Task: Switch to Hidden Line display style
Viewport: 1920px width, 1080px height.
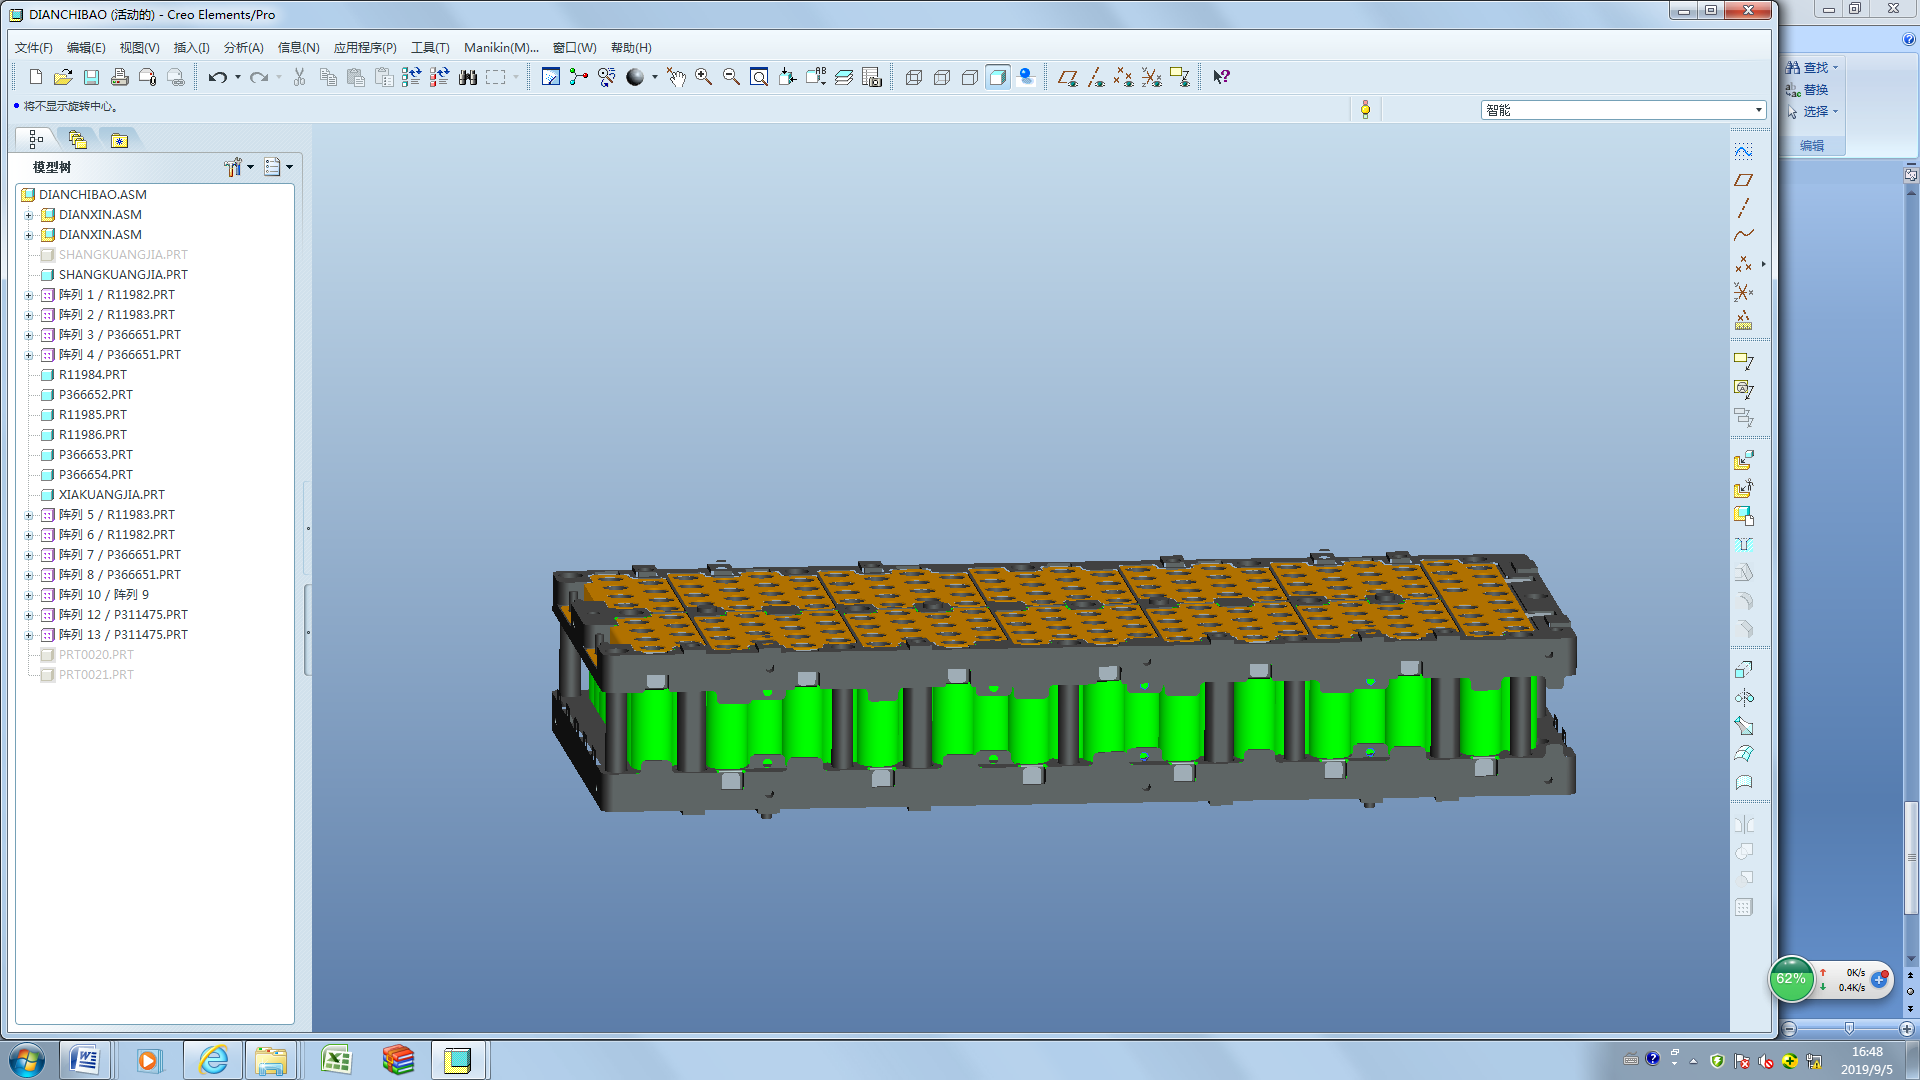Action: (941, 77)
